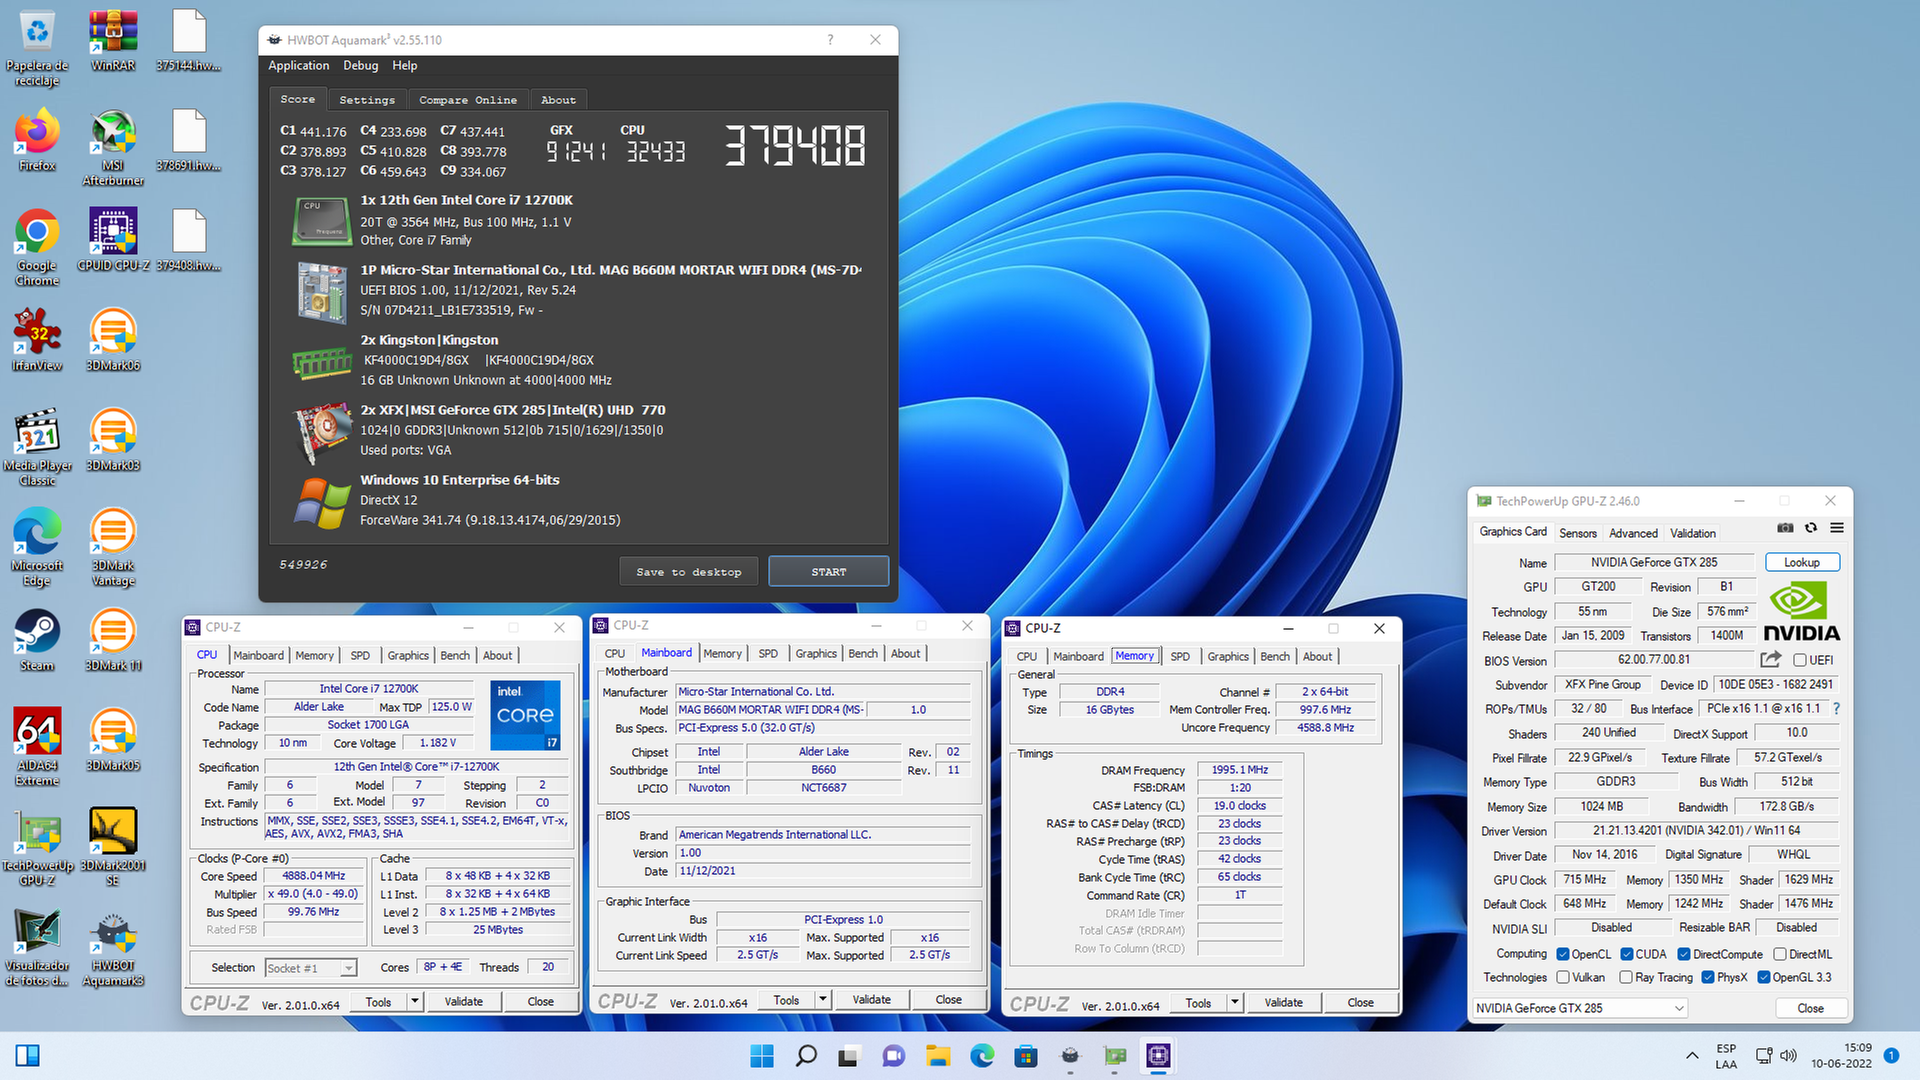Image resolution: width=1920 pixels, height=1080 pixels.
Task: Click the Intel Core i7 logo in CPU-Z
Action: [526, 715]
